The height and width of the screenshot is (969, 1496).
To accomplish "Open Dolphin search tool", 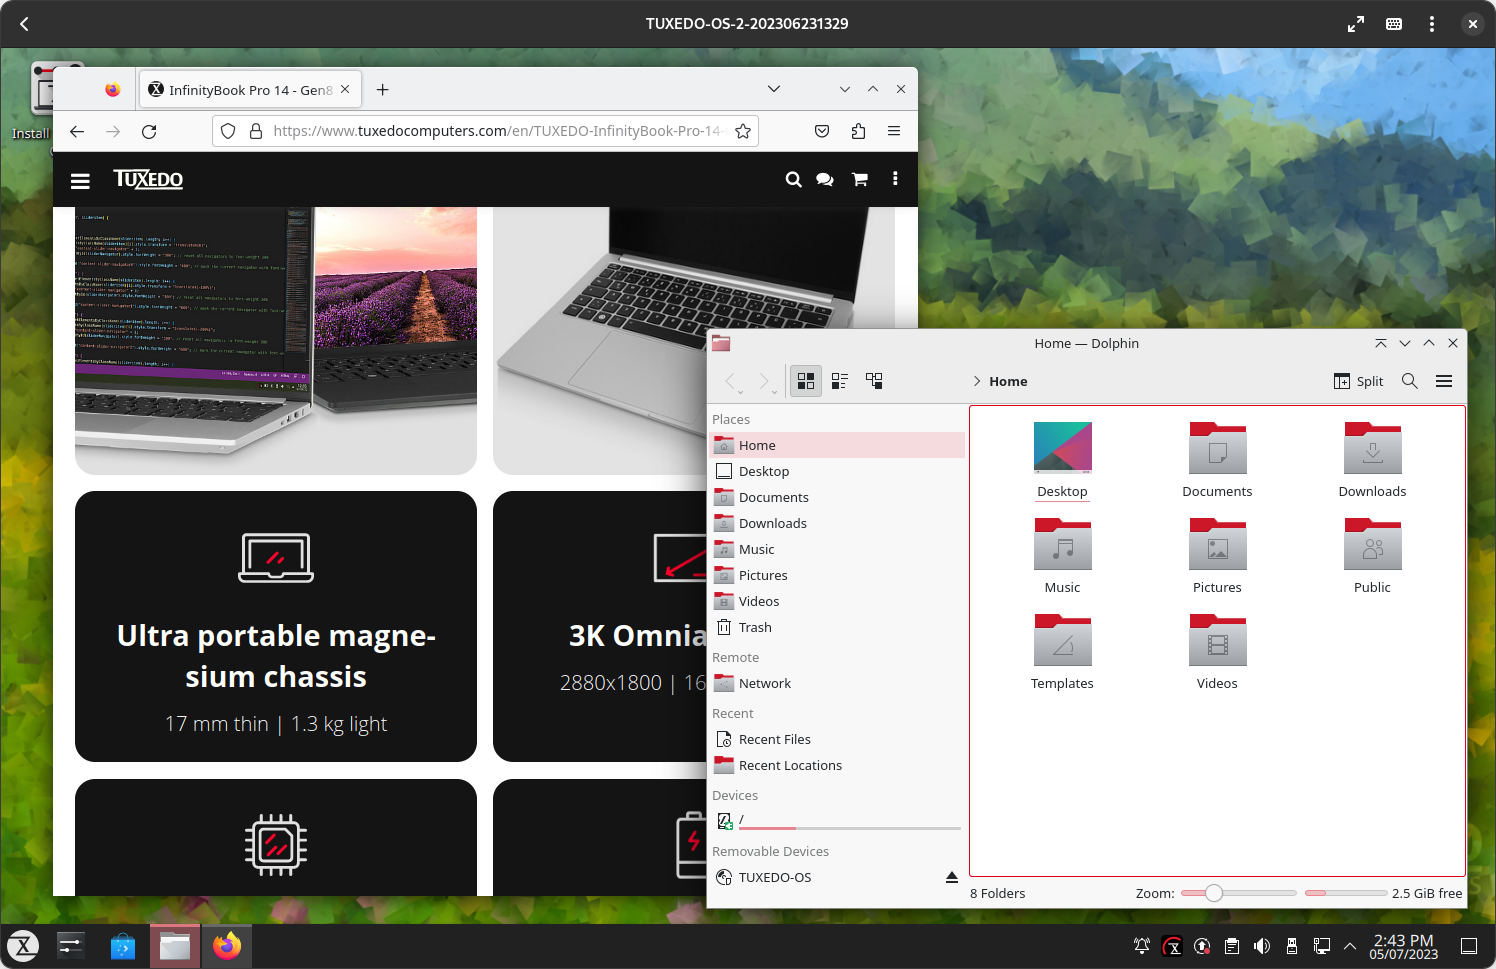I will tap(1410, 381).
